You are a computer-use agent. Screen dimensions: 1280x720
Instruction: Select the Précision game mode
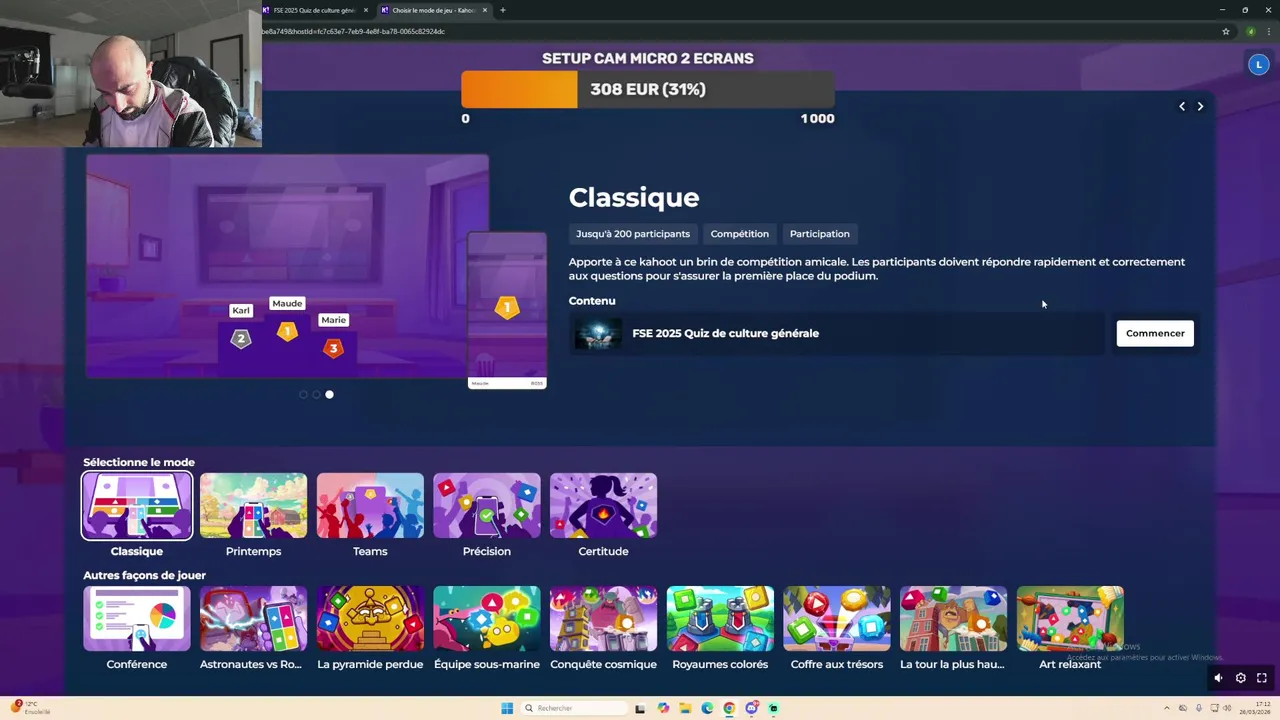pos(487,505)
